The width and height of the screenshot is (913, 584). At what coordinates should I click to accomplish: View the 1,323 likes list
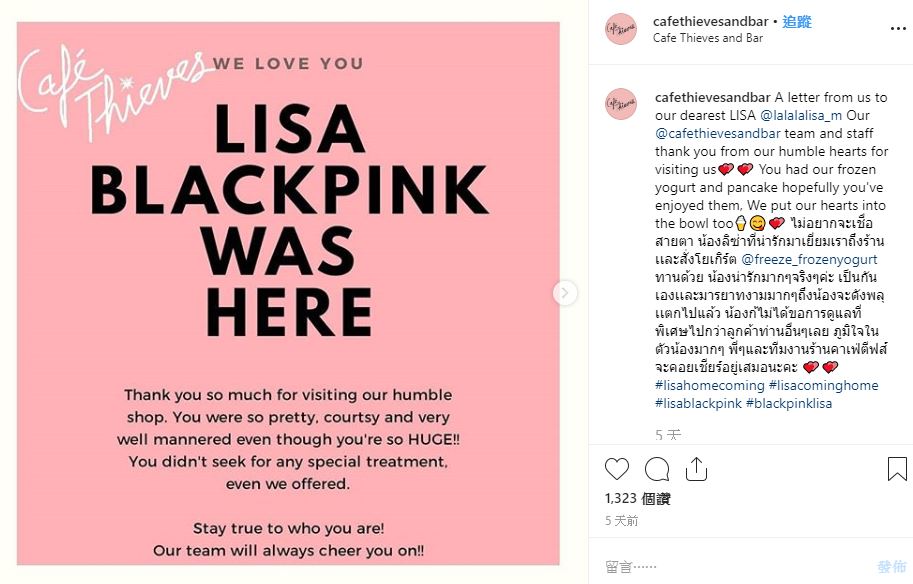(x=637, y=498)
